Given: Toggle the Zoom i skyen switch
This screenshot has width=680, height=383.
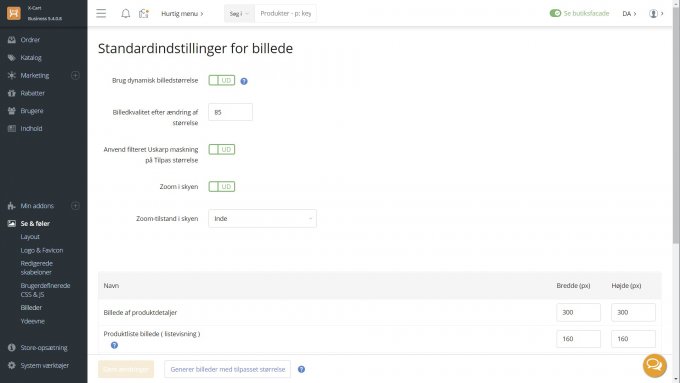Looking at the screenshot, I should (222, 187).
